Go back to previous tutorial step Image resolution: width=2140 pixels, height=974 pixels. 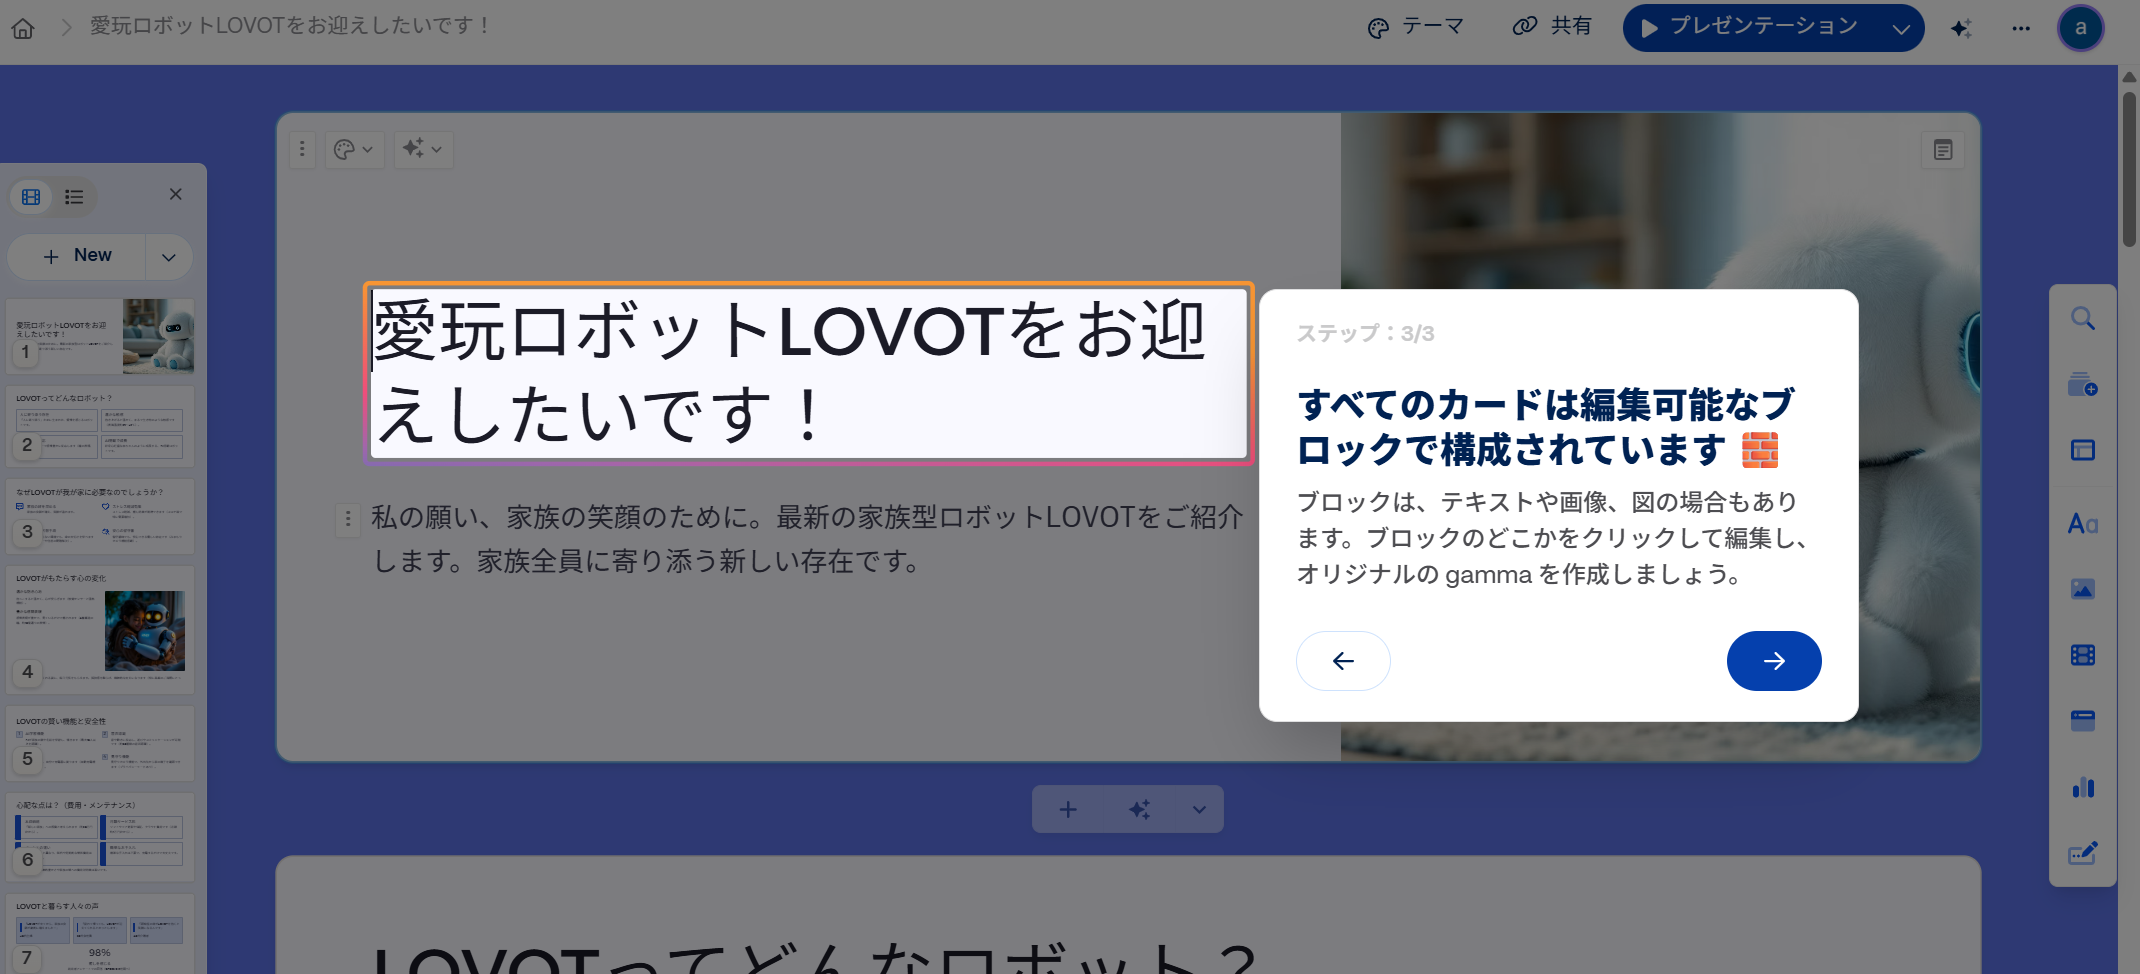[x=1343, y=661]
